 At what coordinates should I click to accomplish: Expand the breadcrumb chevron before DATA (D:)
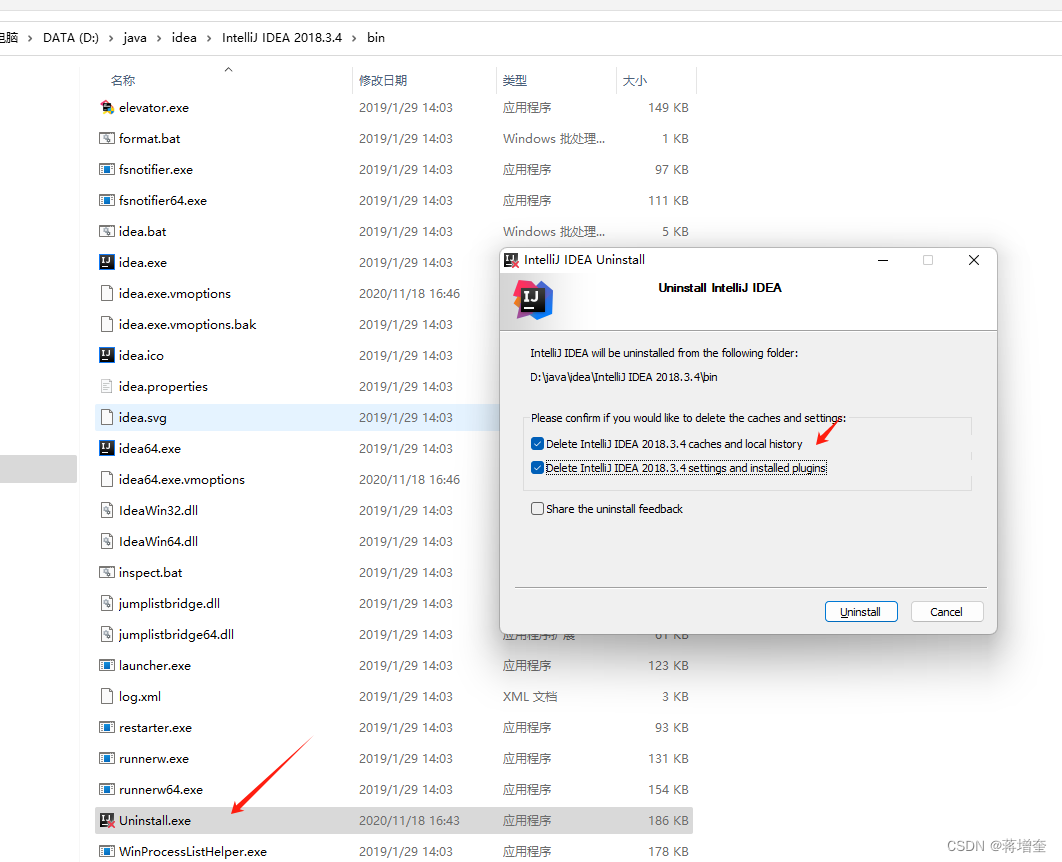(30, 38)
